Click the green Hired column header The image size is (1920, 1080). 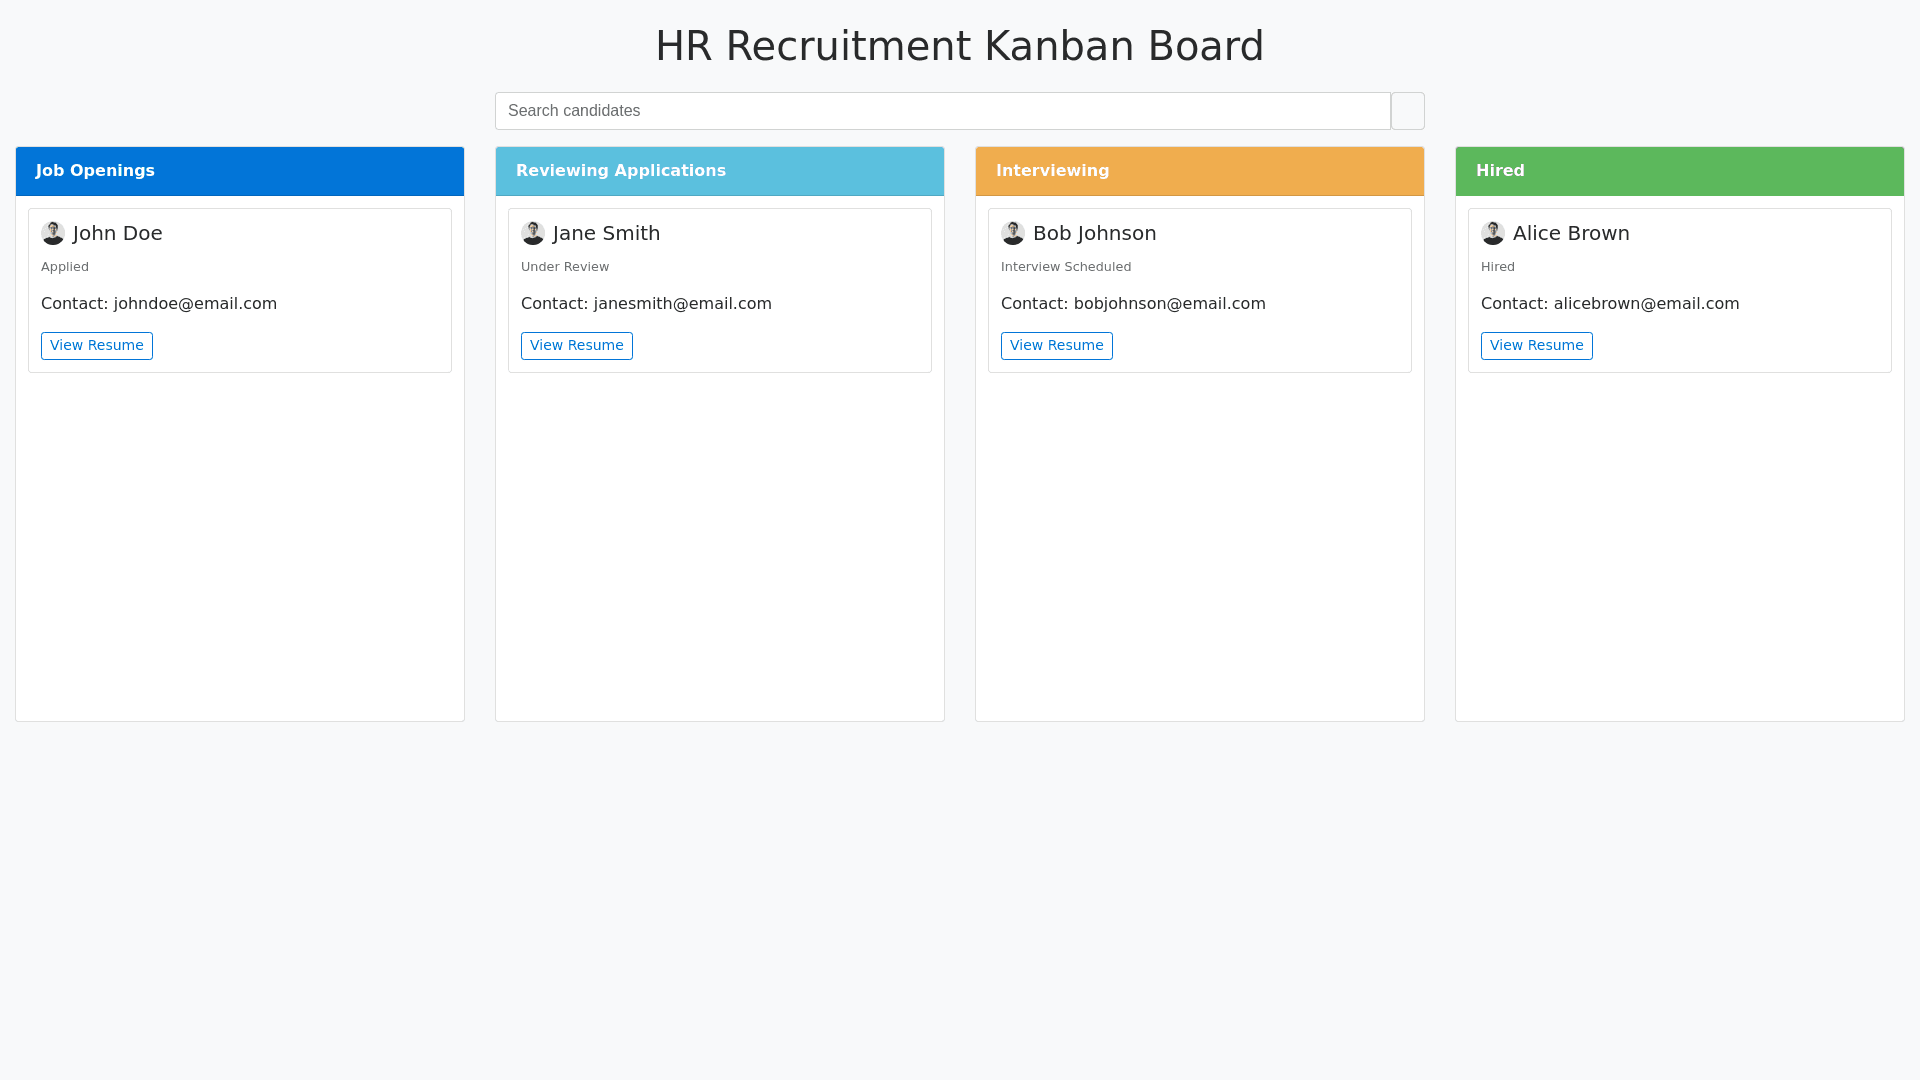tap(1680, 171)
